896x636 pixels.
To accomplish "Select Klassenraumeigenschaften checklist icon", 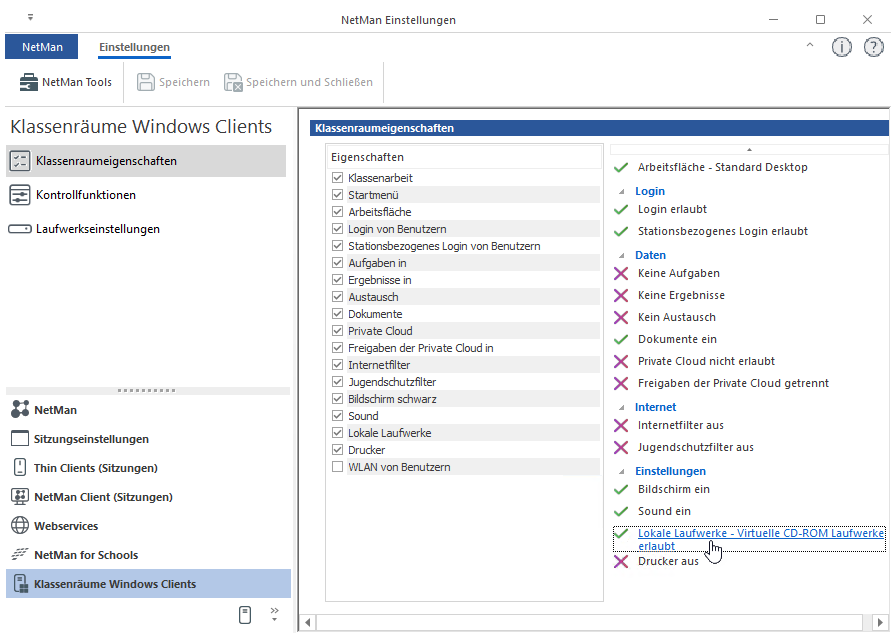I will click(20, 161).
